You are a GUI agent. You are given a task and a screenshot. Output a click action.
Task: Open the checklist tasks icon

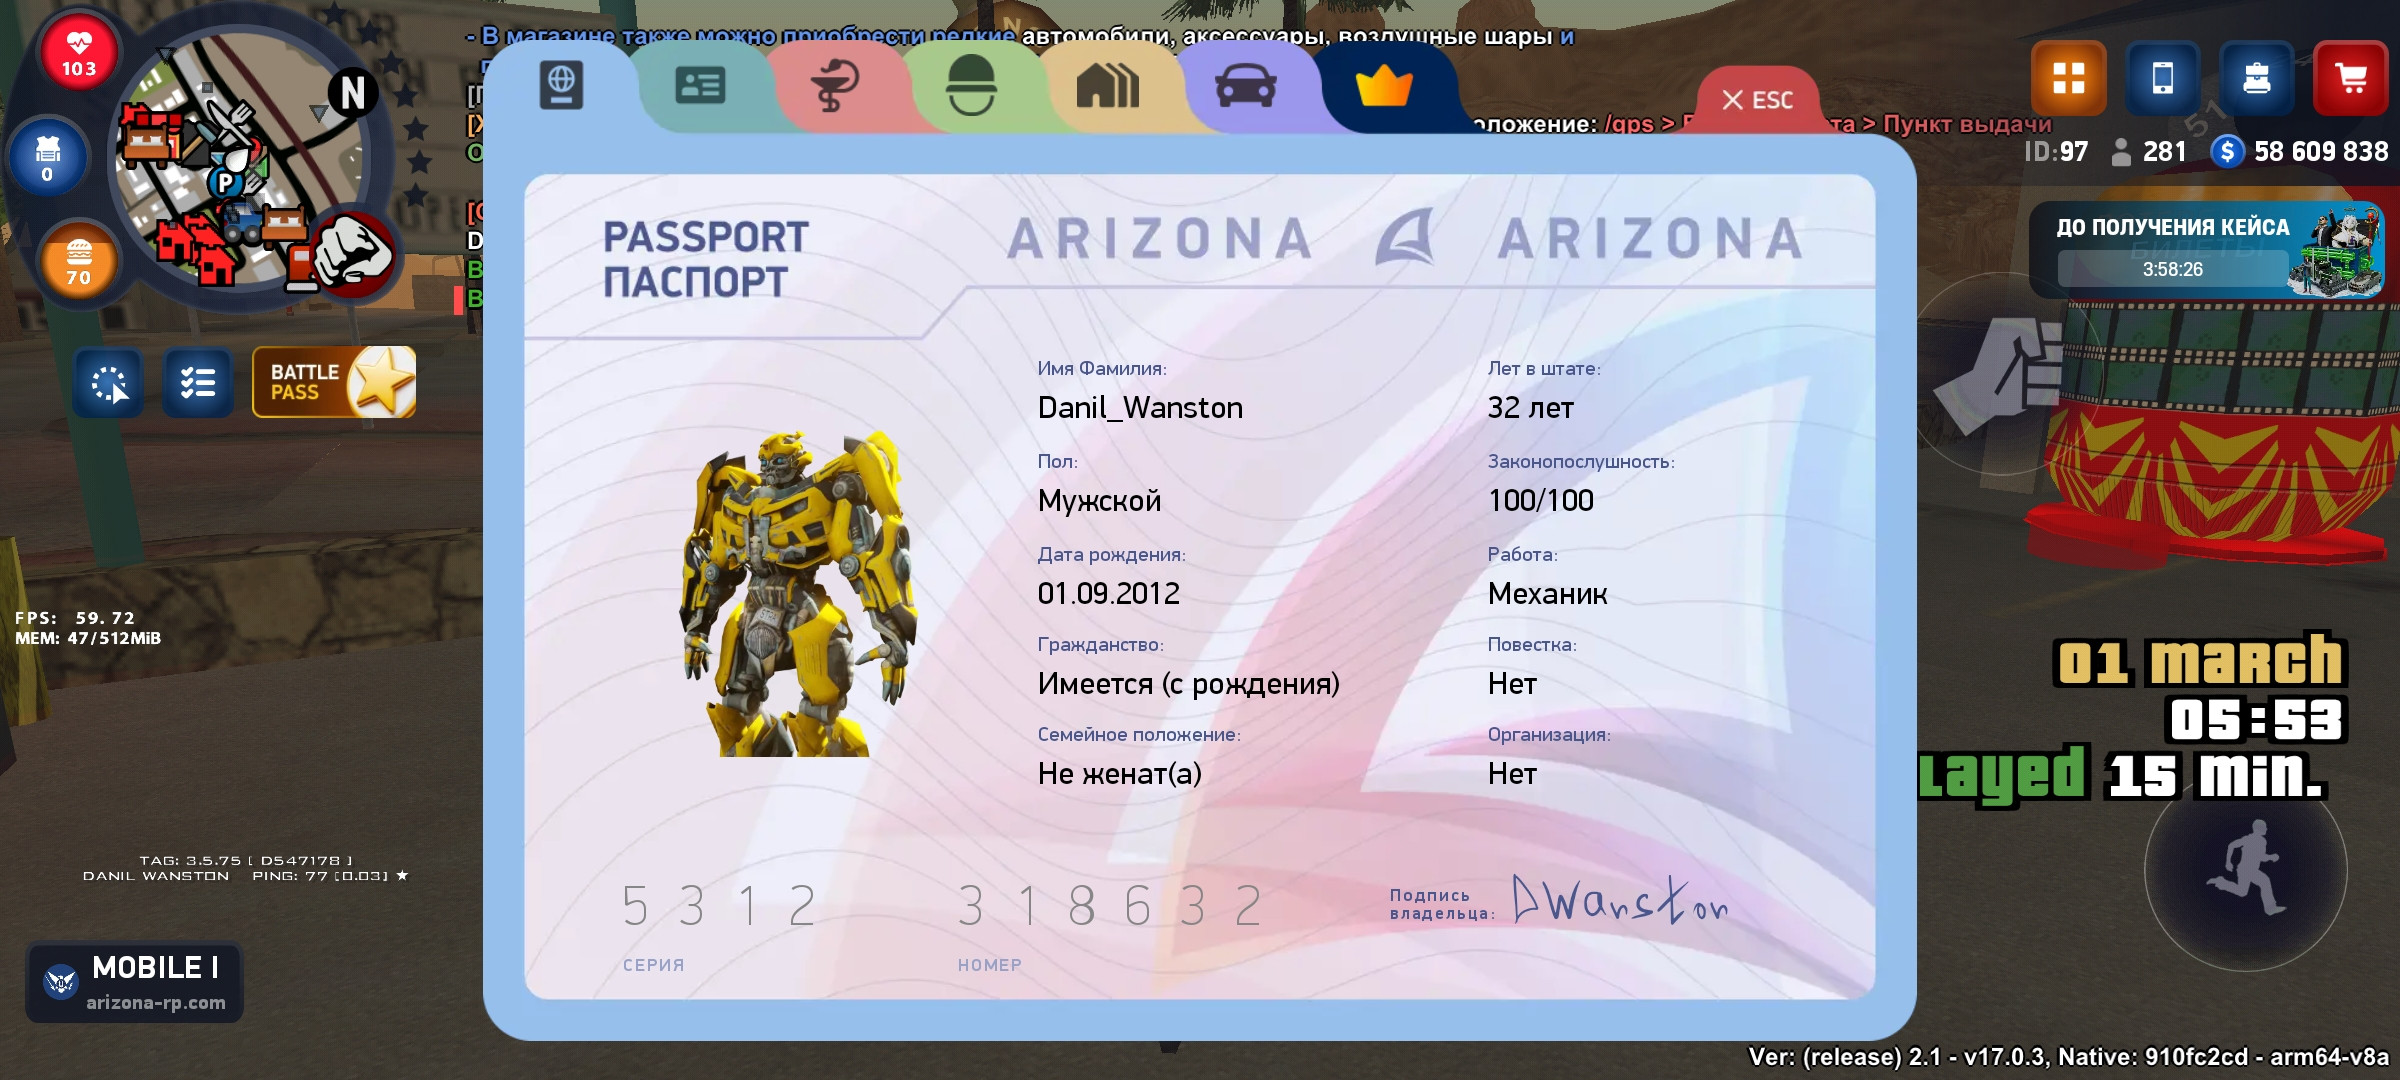tap(198, 382)
